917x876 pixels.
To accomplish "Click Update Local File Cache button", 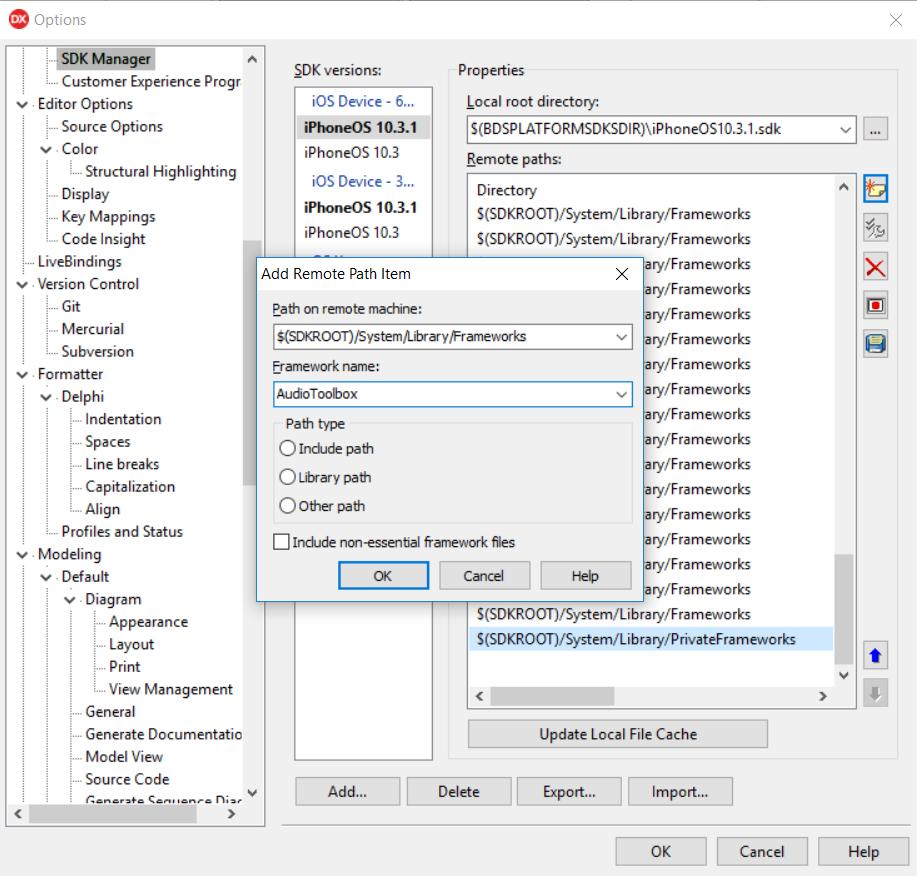I will coord(618,734).
